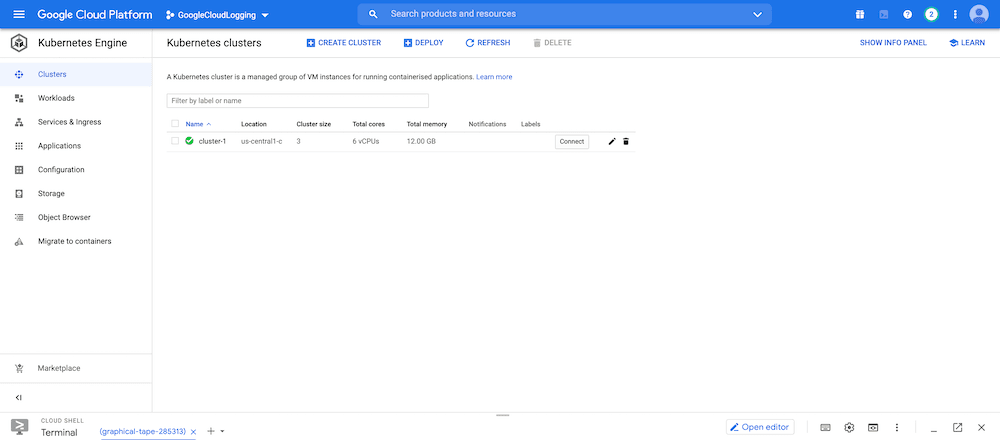The width and height of the screenshot is (1000, 440).
Task: Open the GoogleCloudLogging project selector dropdown
Action: click(x=217, y=15)
